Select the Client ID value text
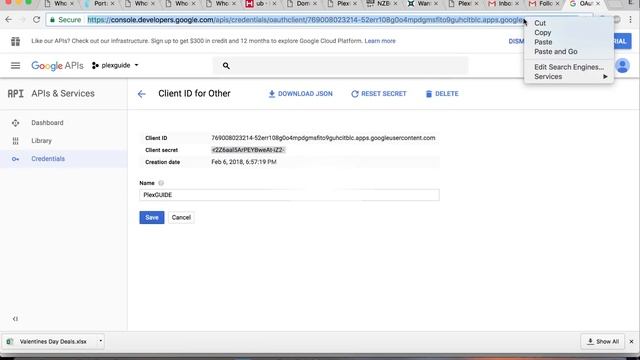The height and width of the screenshot is (360, 640). (323, 138)
